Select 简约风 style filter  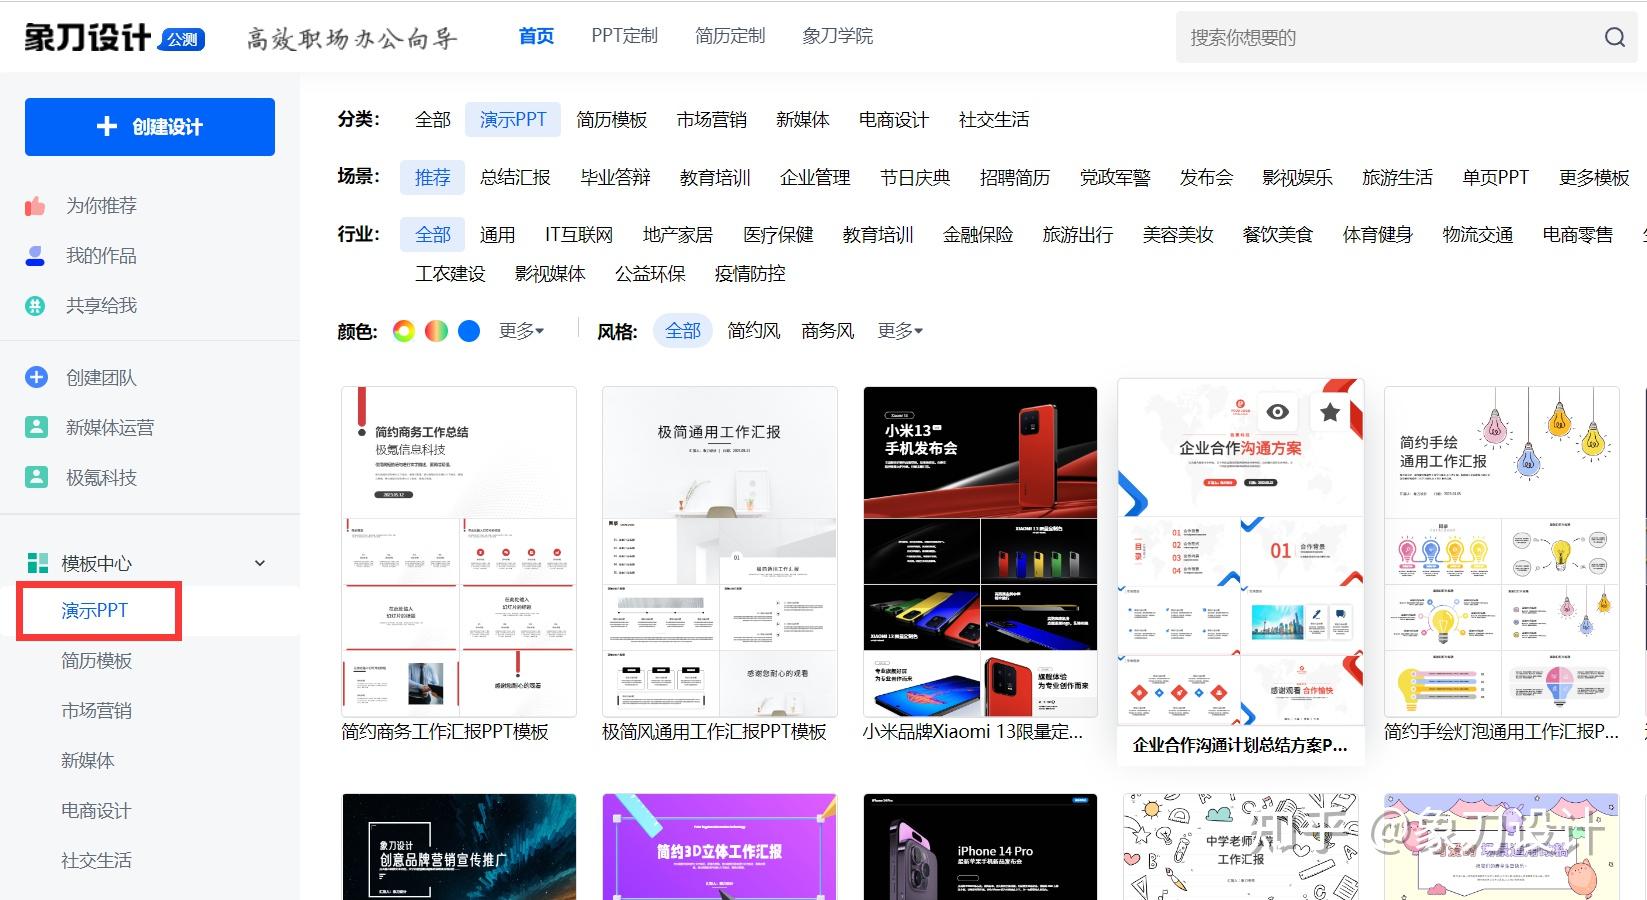[754, 331]
